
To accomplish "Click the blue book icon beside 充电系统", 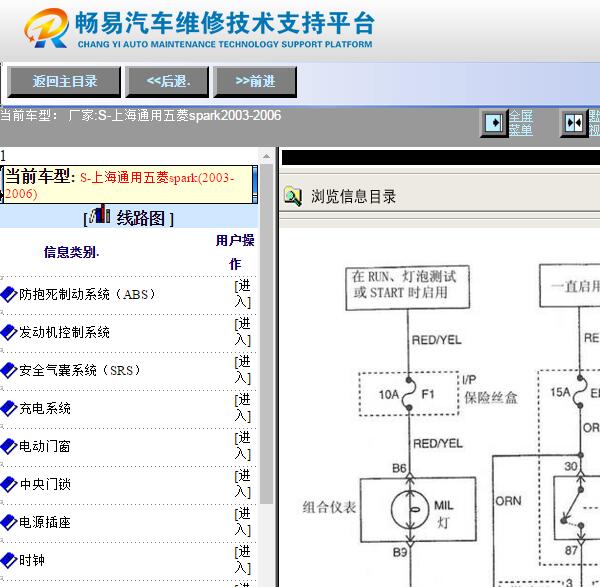I will (x=8, y=408).
